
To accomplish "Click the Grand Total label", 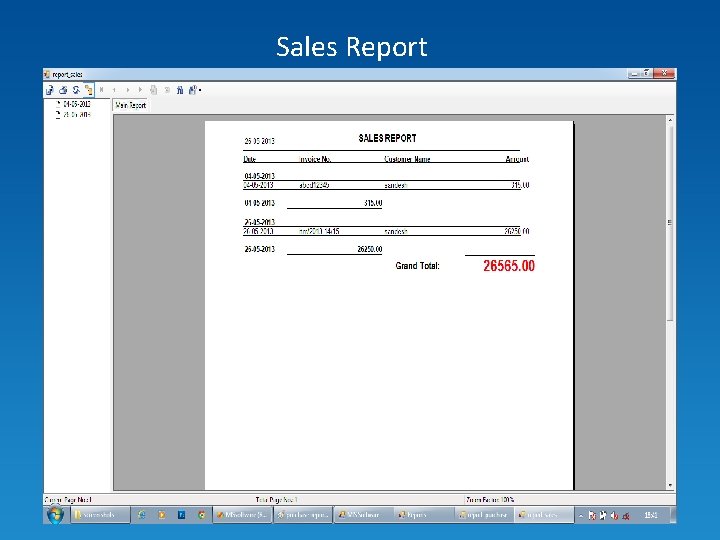I will click(417, 266).
